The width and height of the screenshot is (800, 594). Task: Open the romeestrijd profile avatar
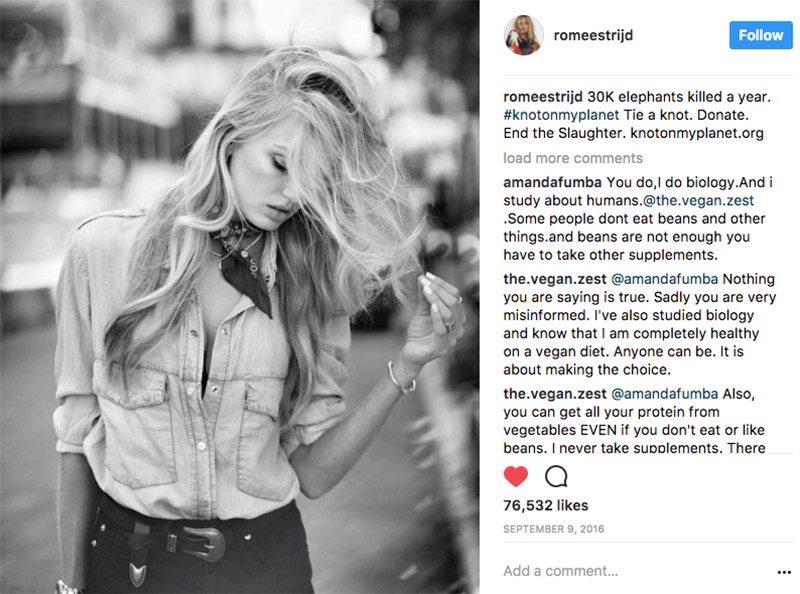click(x=523, y=35)
